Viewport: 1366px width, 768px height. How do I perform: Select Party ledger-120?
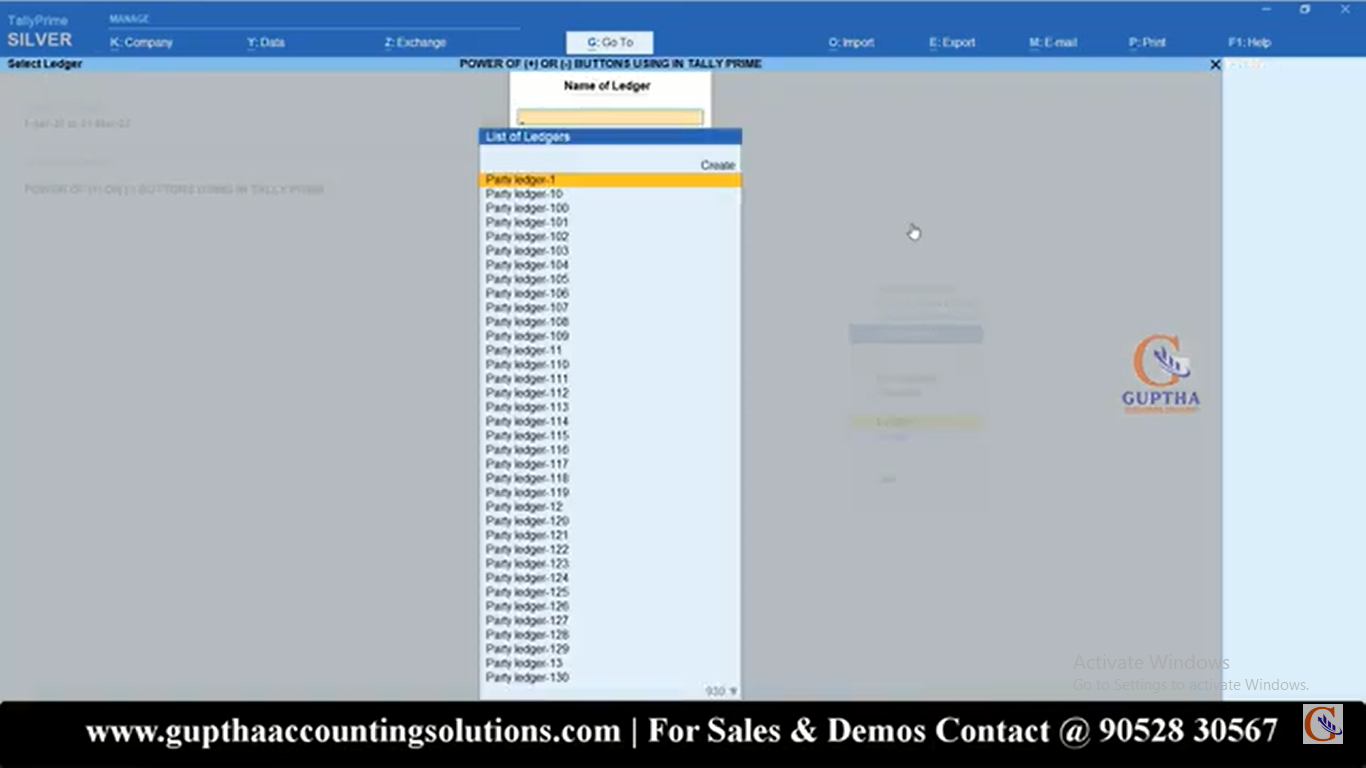point(610,521)
